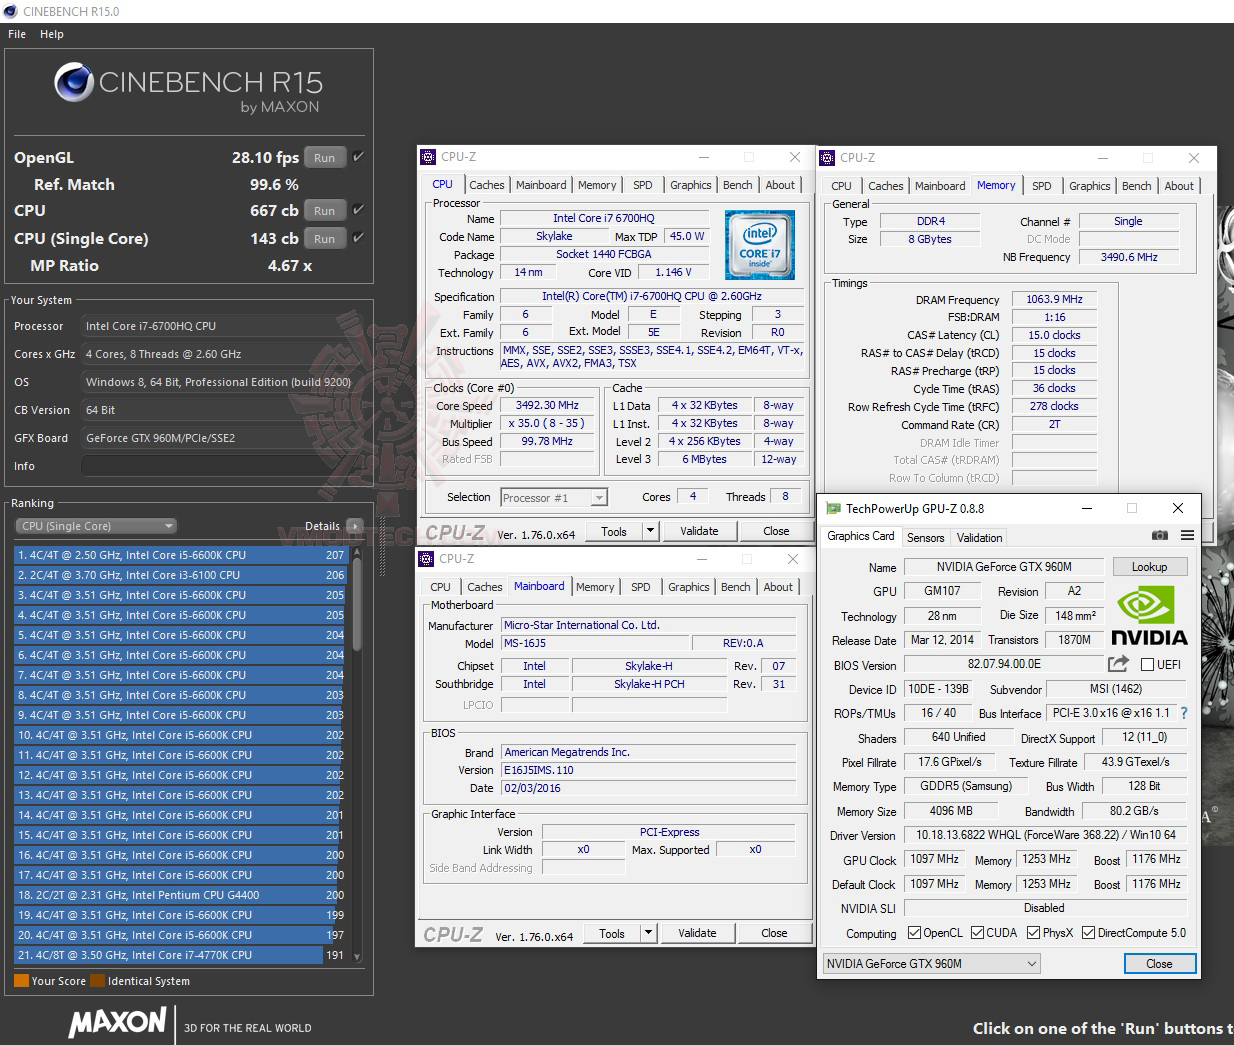Click the Cinebench title bar icon
The height and width of the screenshot is (1045, 1234).
click(10, 11)
